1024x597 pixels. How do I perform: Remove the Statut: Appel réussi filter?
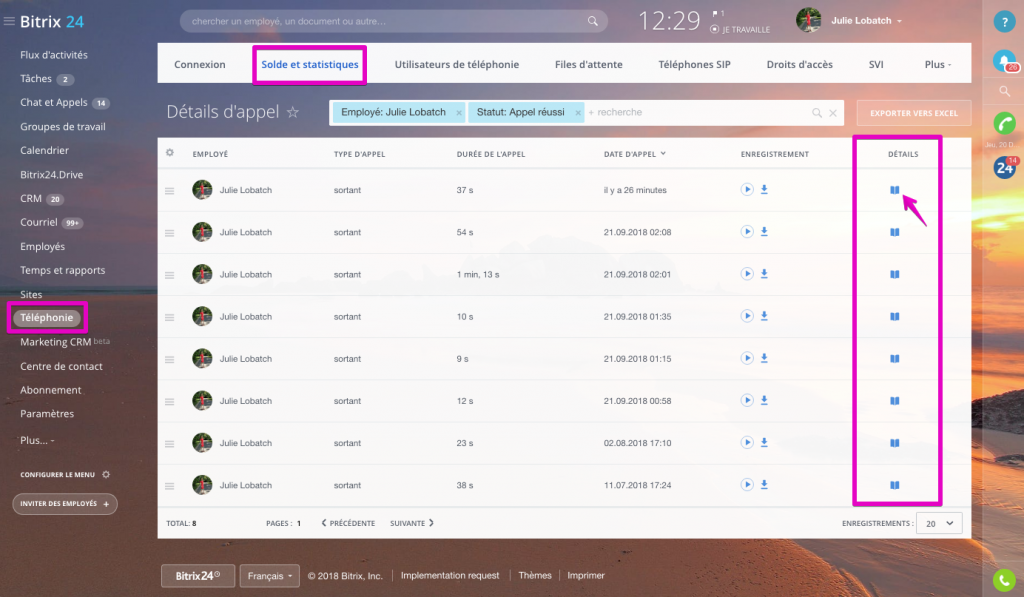(x=578, y=113)
